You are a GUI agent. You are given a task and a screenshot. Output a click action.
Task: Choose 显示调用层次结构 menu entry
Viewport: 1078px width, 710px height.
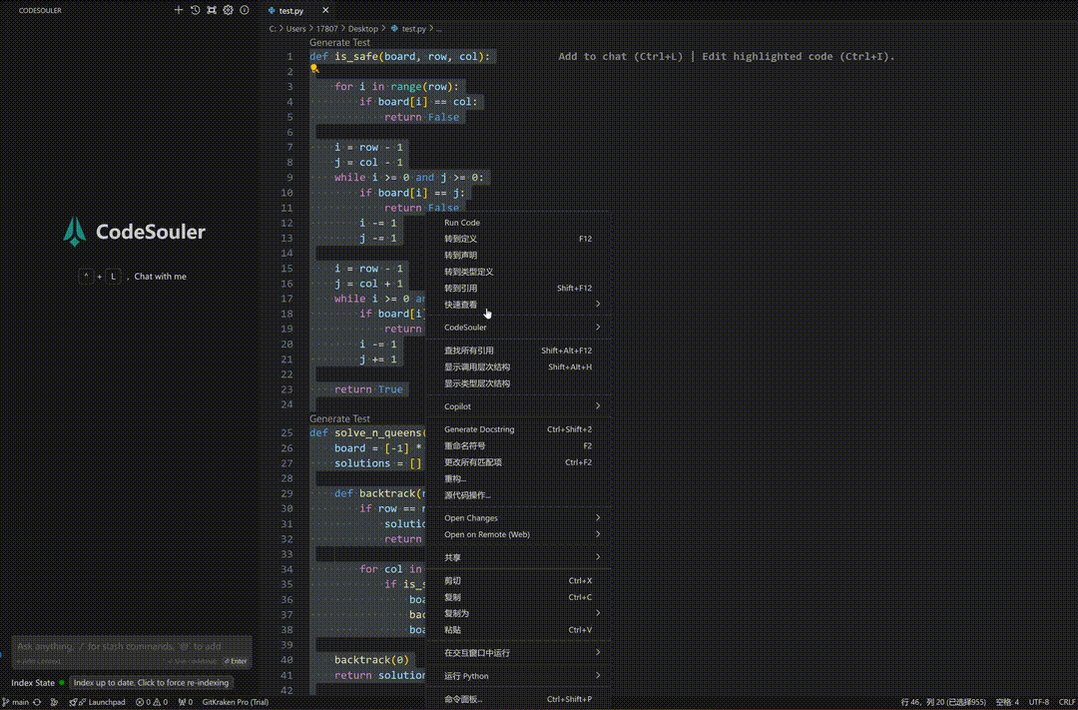click(x=519, y=367)
